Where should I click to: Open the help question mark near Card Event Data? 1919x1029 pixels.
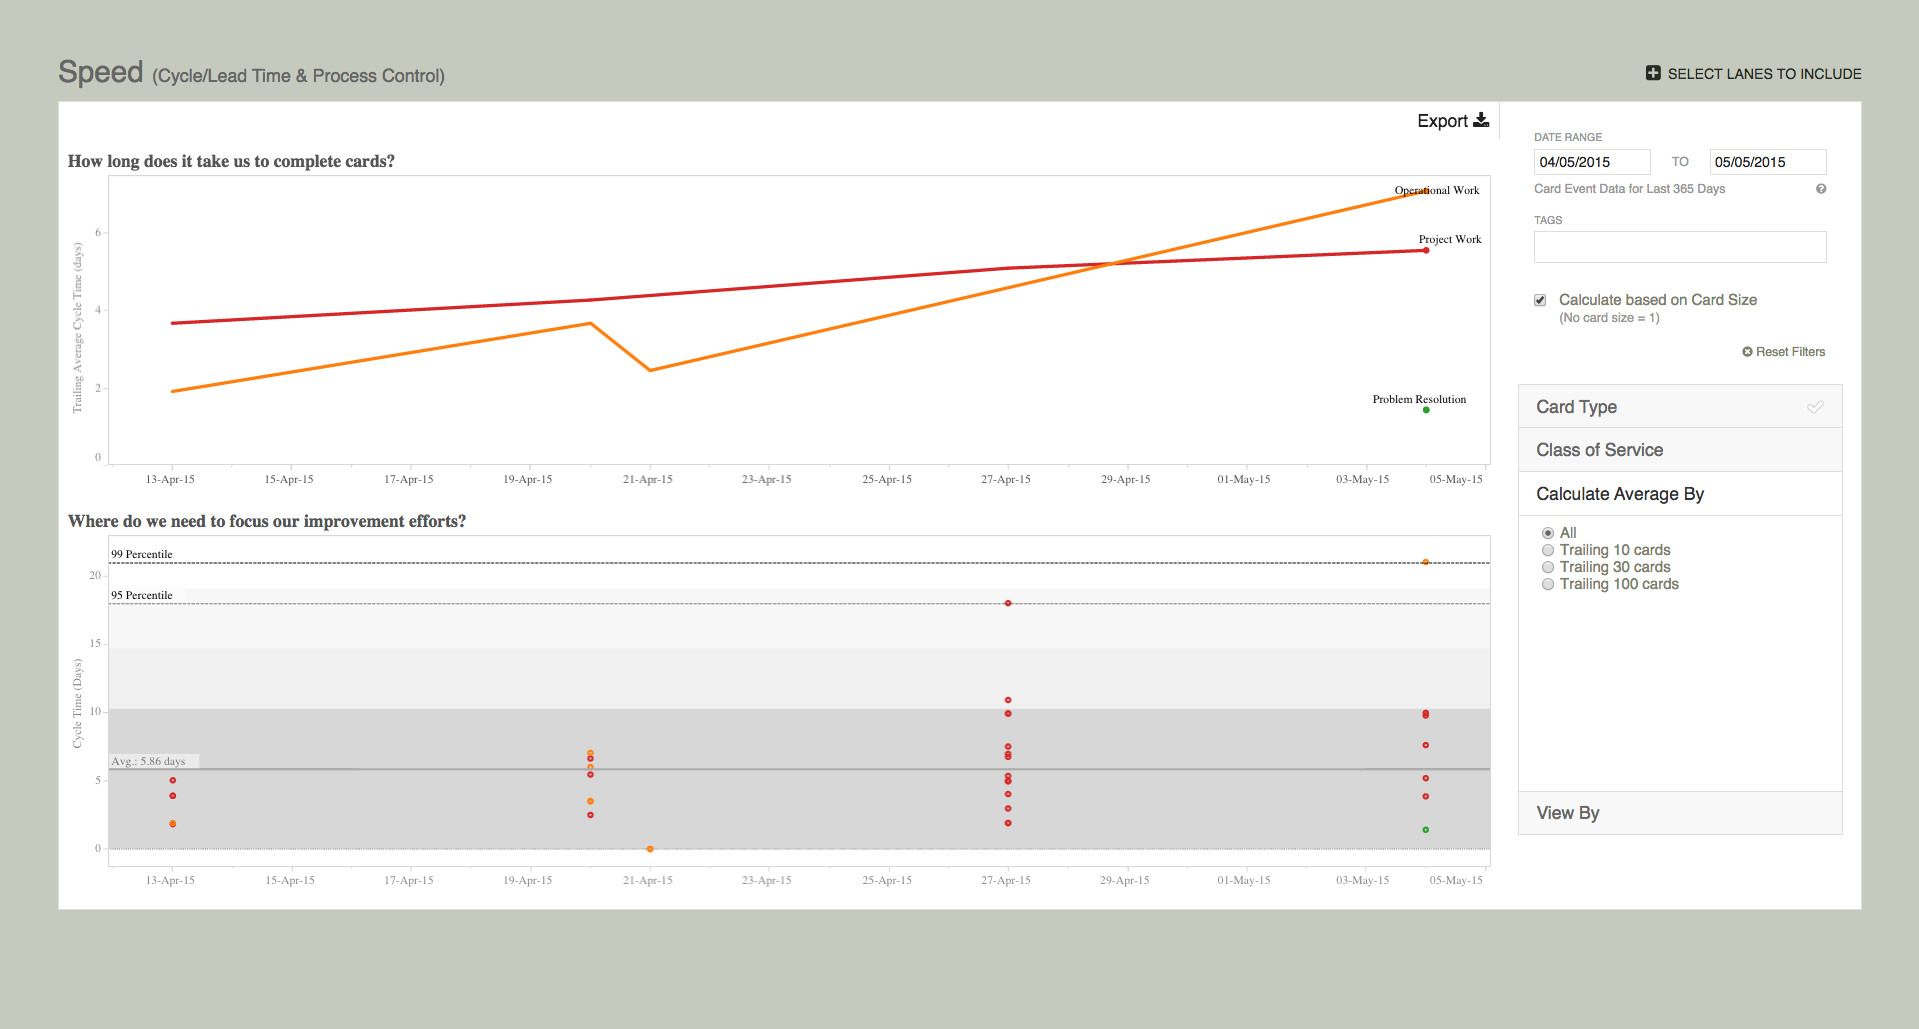click(1822, 189)
